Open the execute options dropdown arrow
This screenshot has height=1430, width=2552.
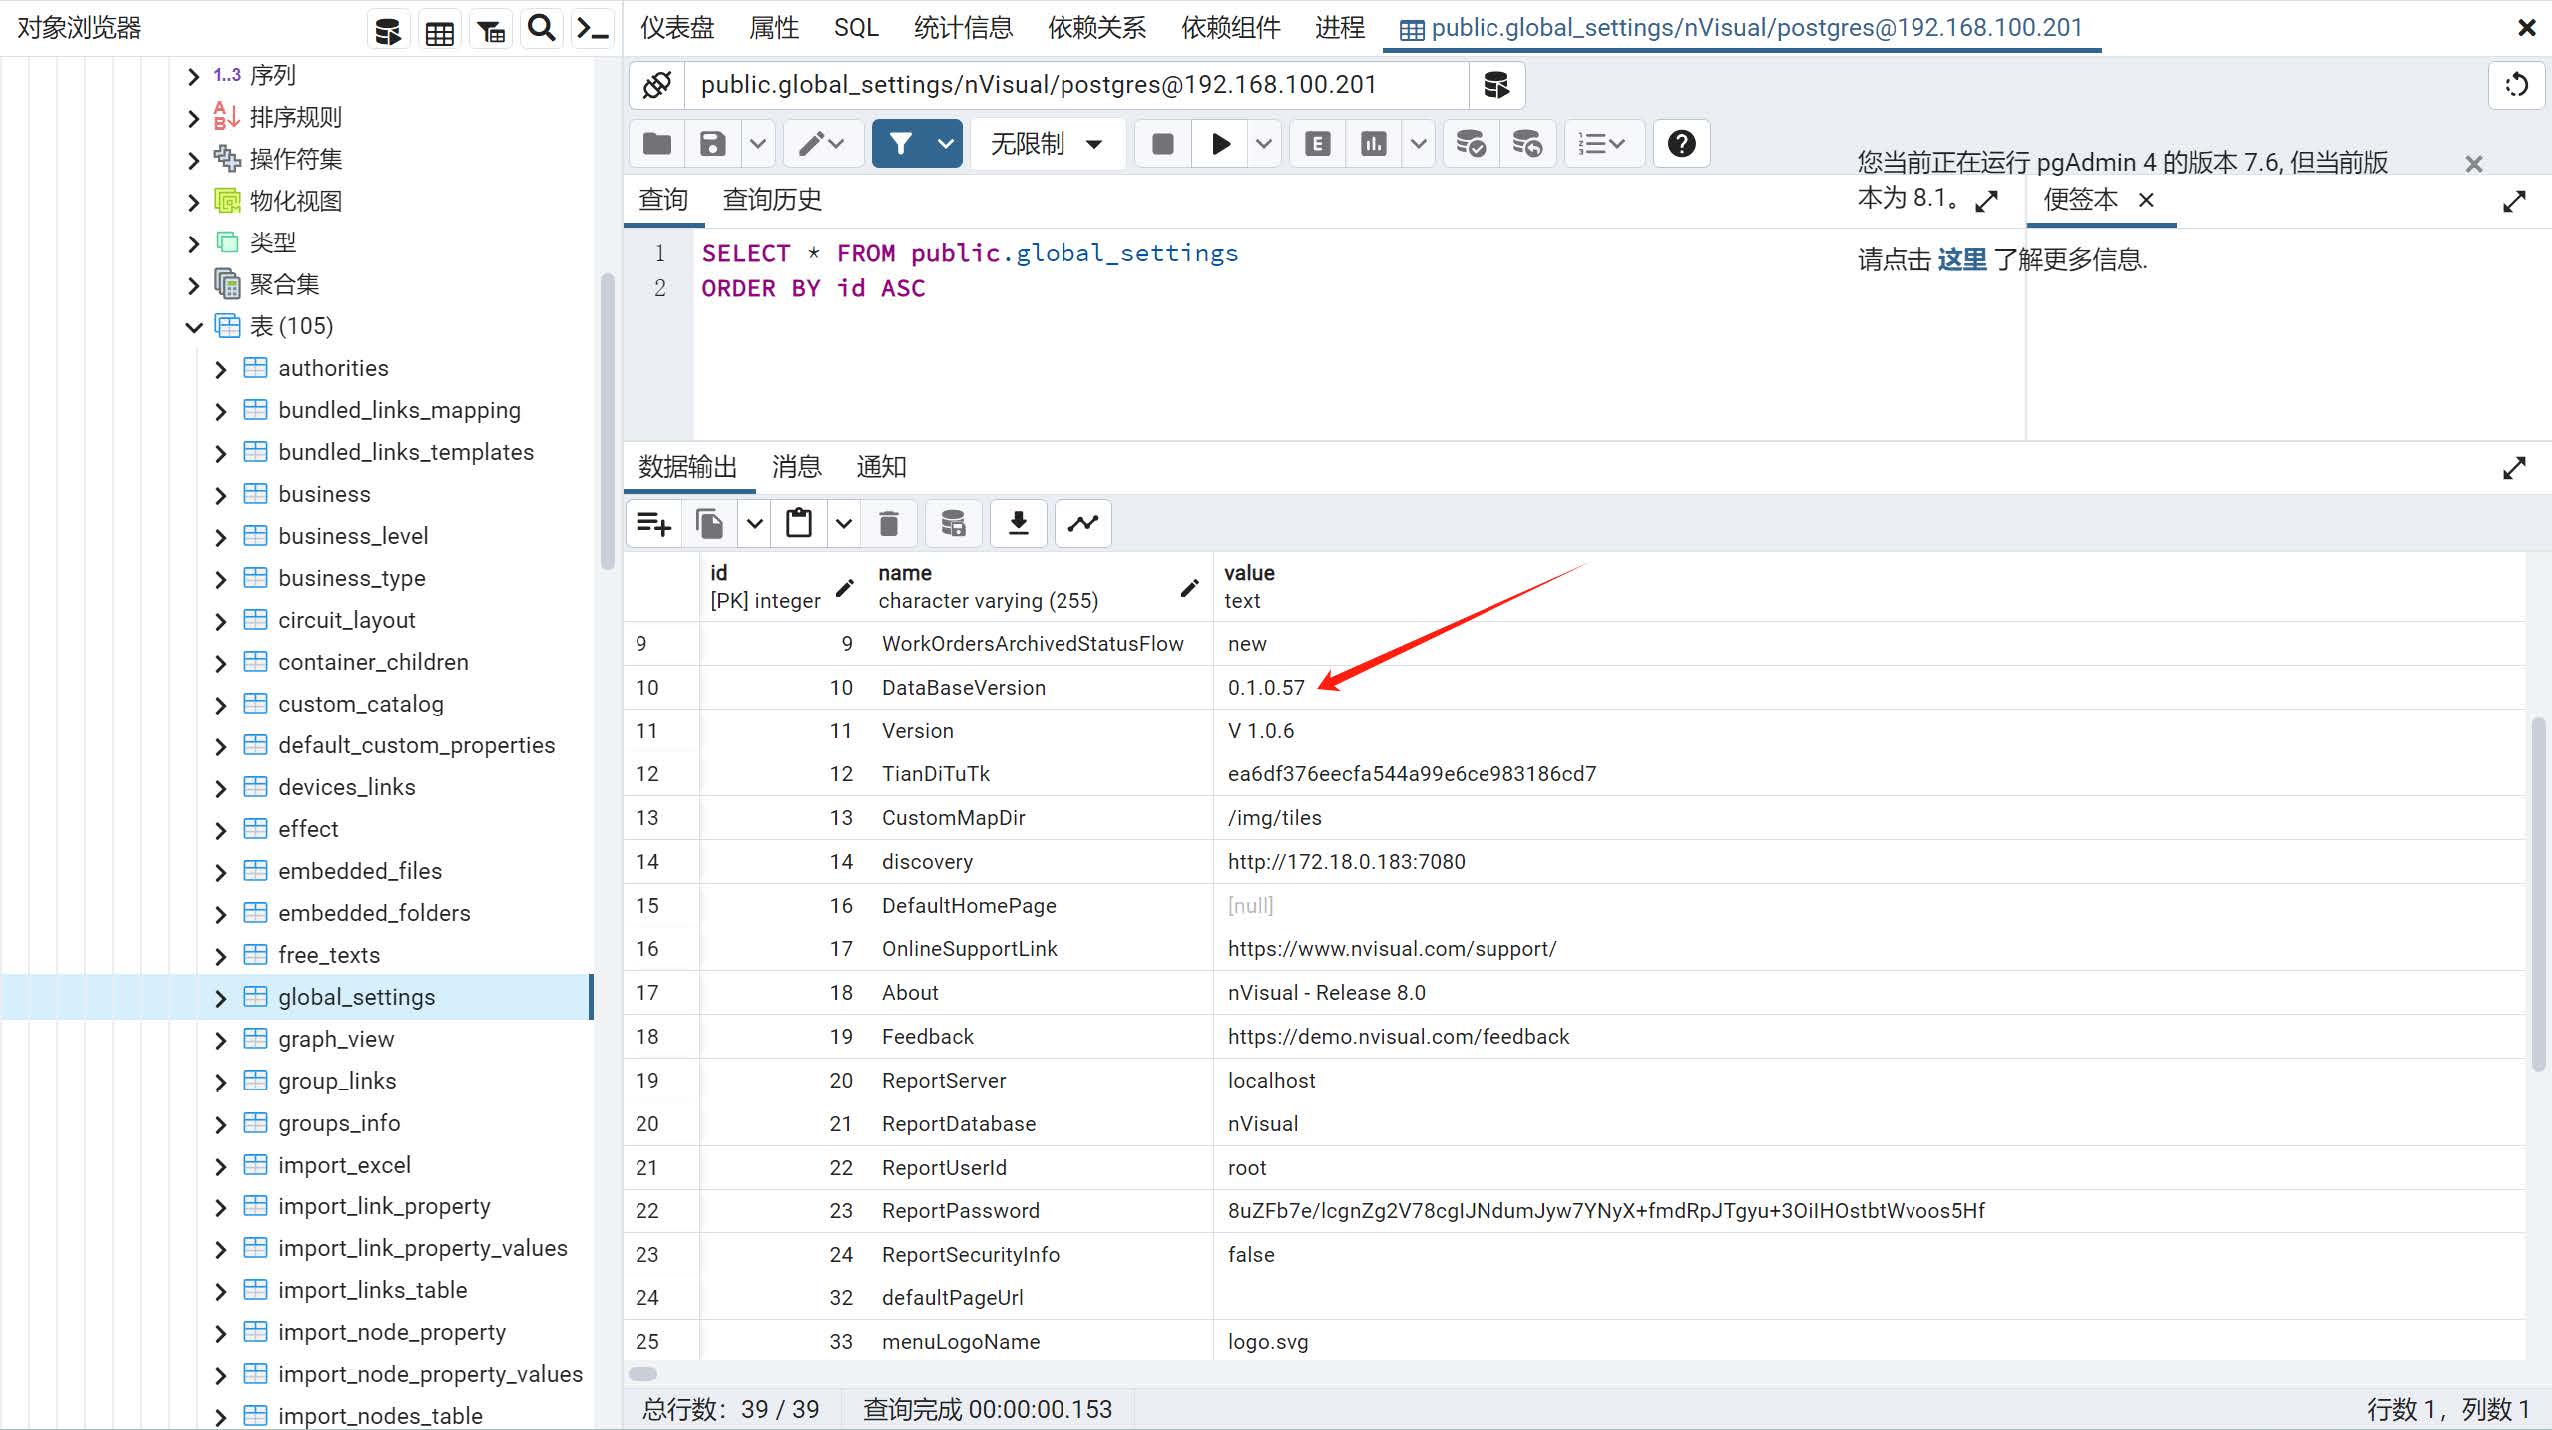point(1264,144)
